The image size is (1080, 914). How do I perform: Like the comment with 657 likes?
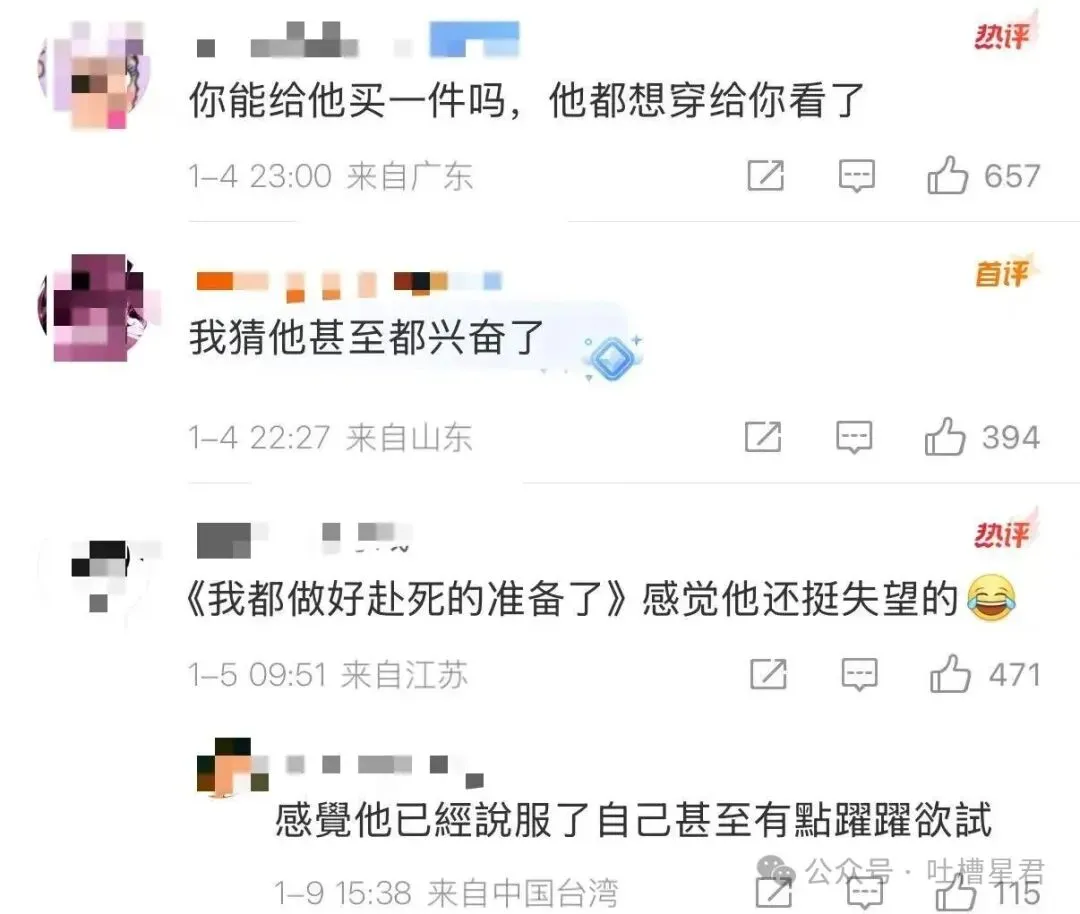click(x=947, y=175)
